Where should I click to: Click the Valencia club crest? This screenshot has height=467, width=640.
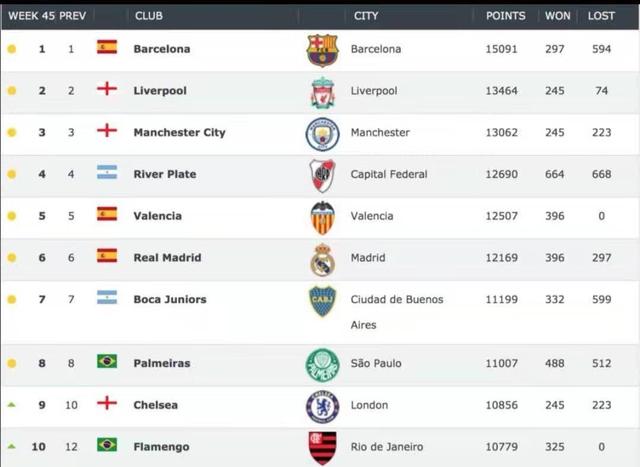322,217
